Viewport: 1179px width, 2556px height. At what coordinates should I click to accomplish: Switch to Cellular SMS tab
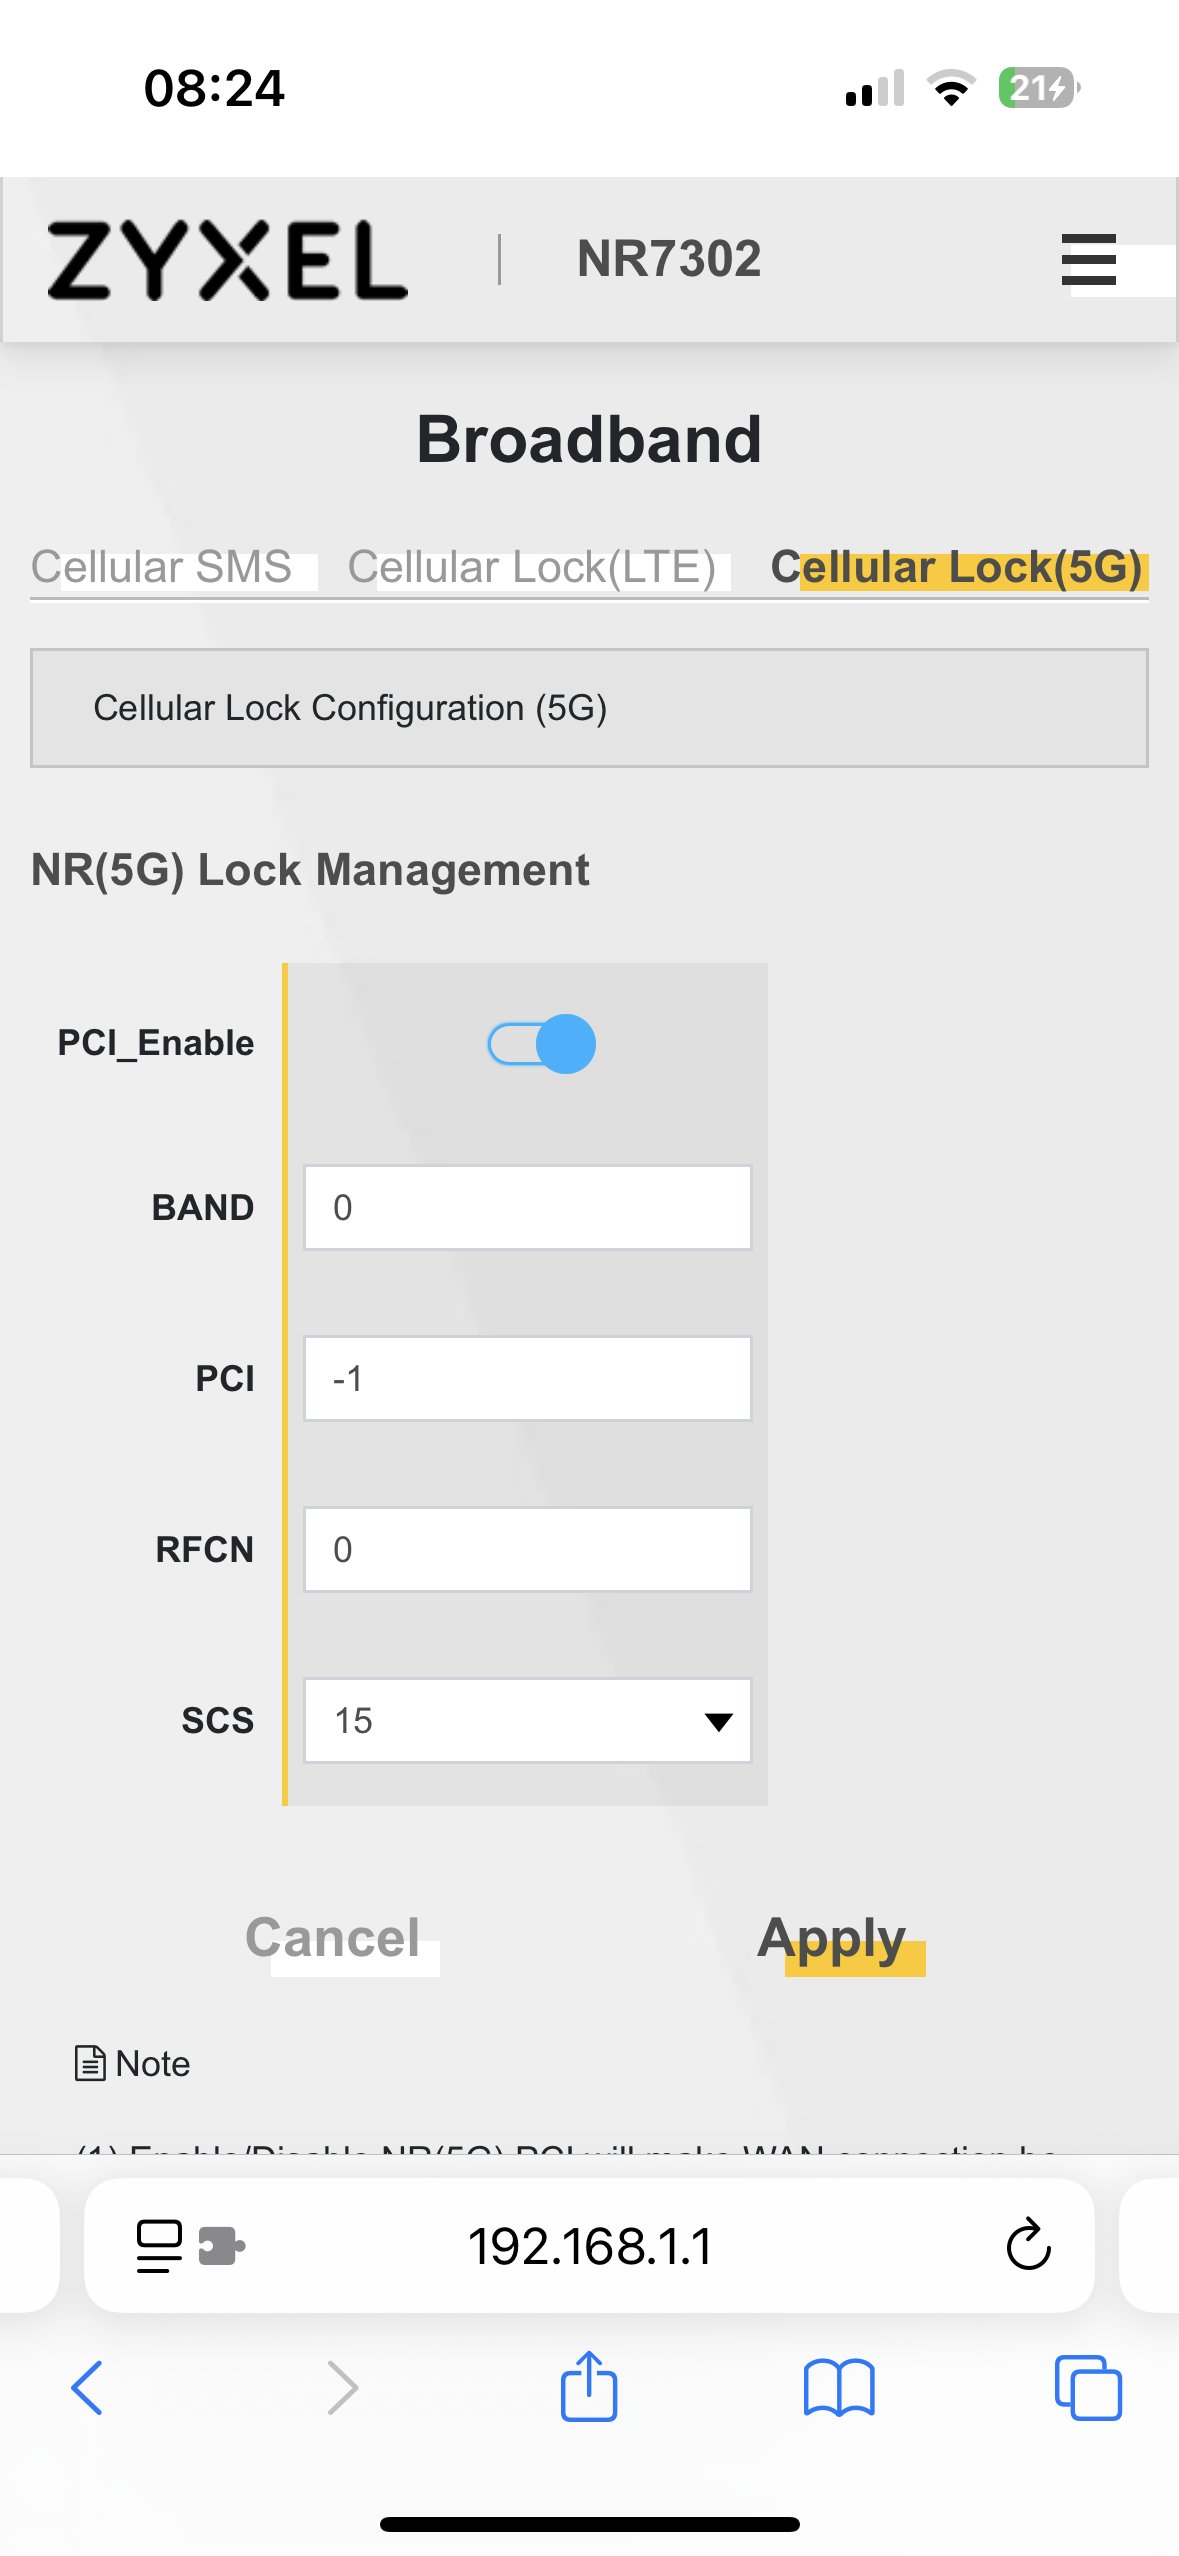[x=162, y=567]
